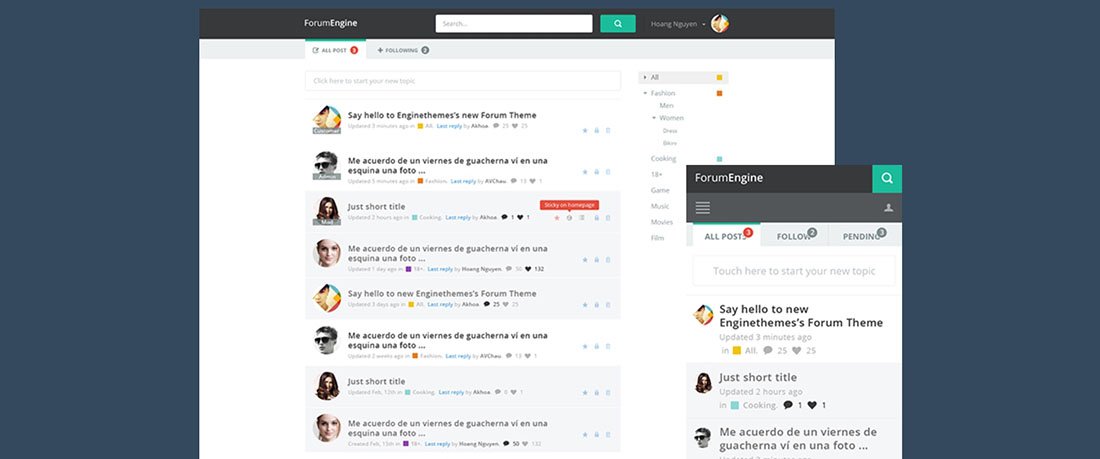Image resolution: width=1100 pixels, height=459 pixels.
Task: Click the ForumEngine logo in desktop header
Action: click(331, 24)
